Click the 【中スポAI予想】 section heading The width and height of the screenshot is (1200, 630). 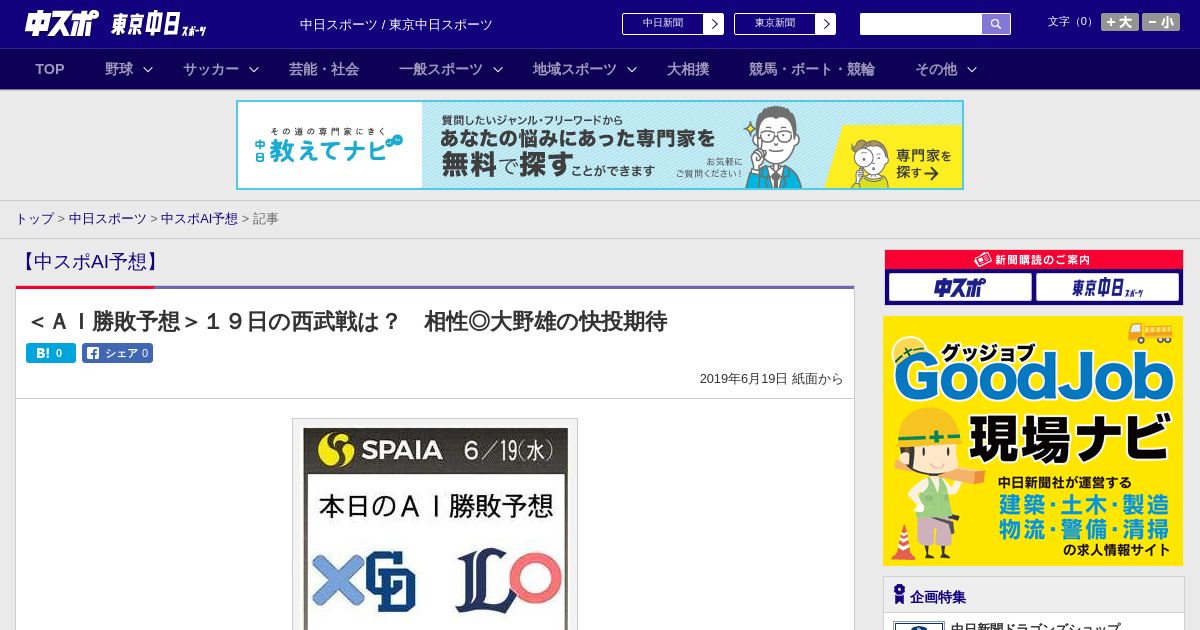(89, 262)
